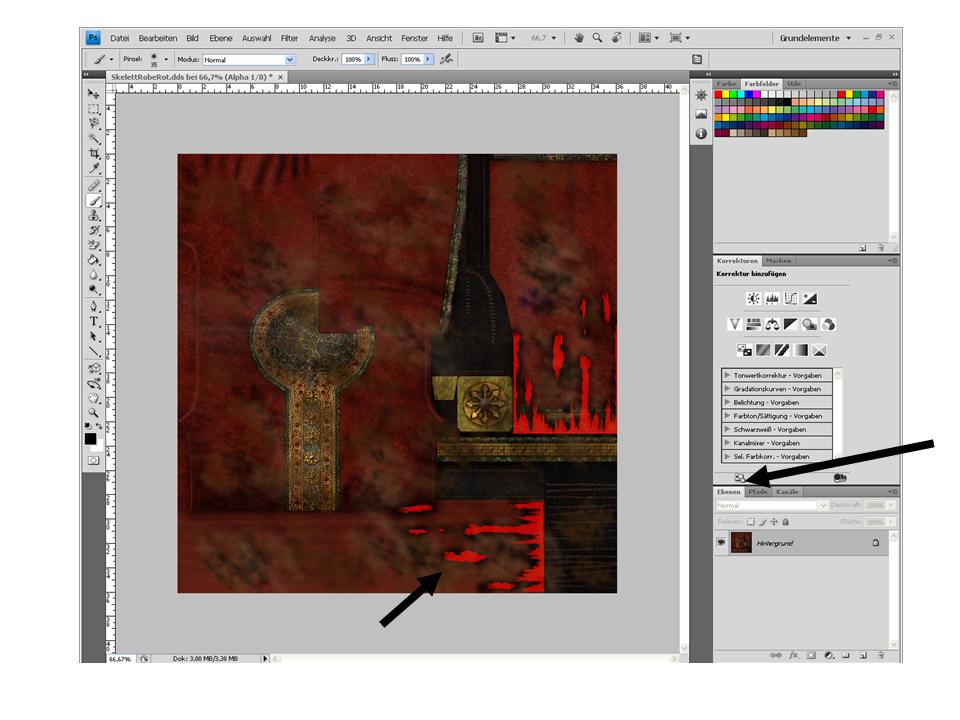The height and width of the screenshot is (720, 960).
Task: Open the Modus blend mode dropdown
Action: [290, 59]
